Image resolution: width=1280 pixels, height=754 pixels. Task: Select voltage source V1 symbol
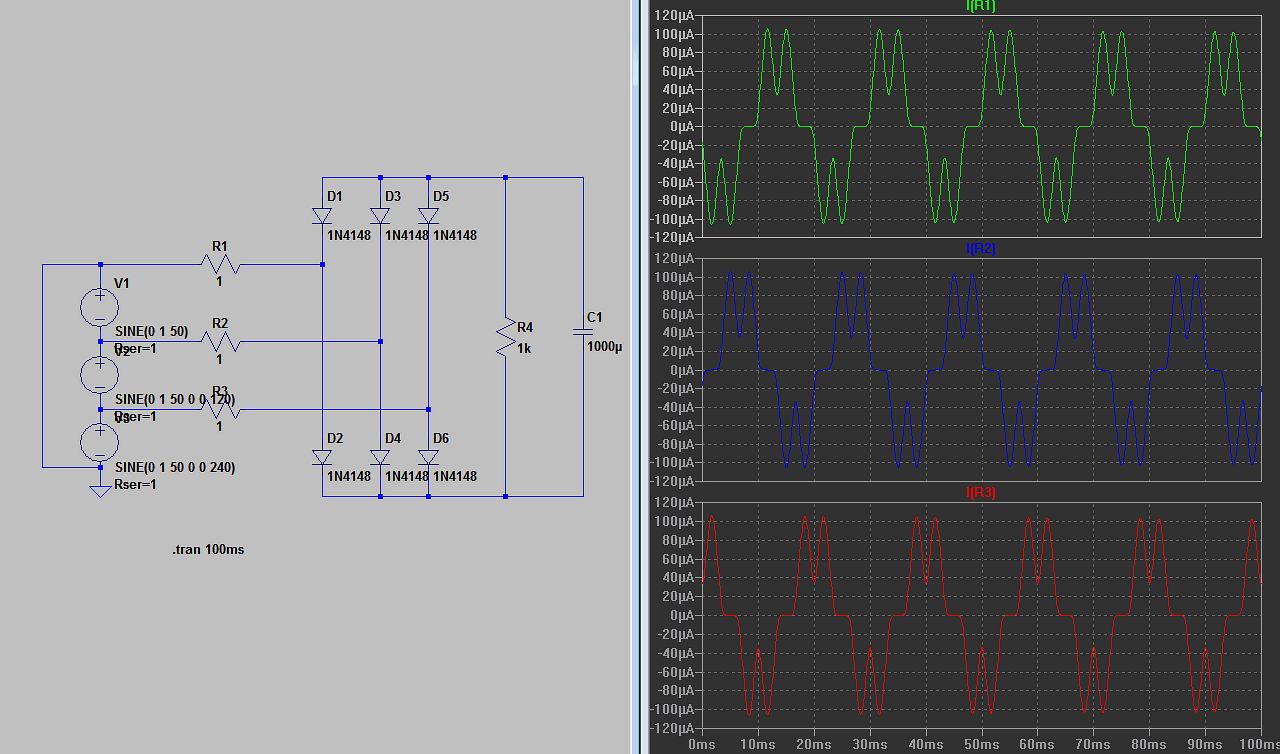[100, 306]
